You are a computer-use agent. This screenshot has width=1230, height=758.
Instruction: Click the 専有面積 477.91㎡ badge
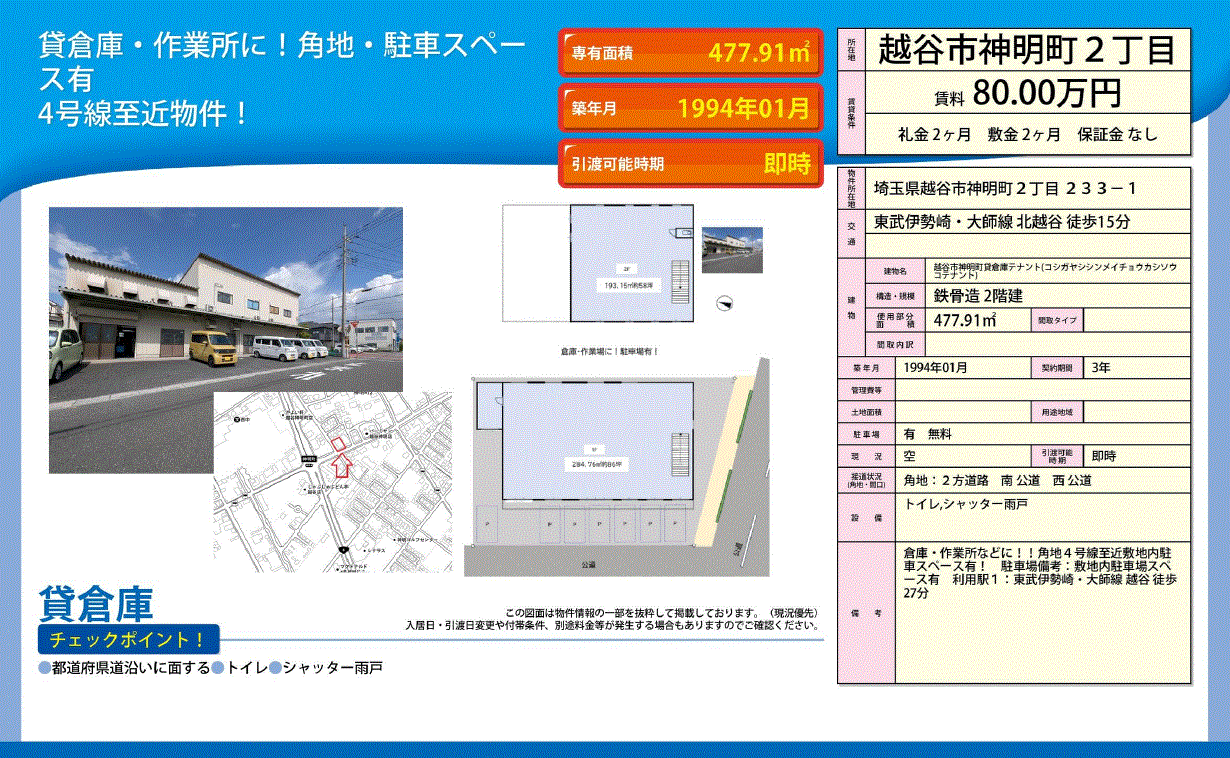689,54
